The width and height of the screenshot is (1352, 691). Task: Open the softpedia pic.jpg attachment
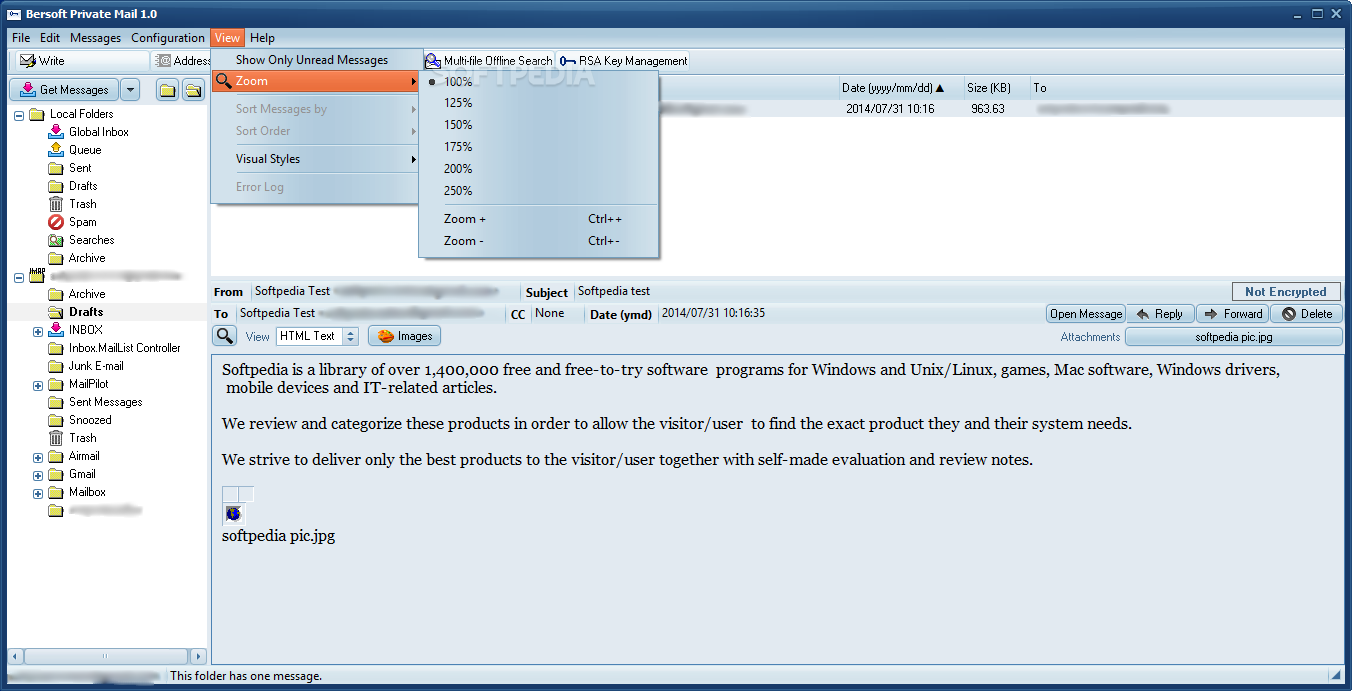(1234, 337)
